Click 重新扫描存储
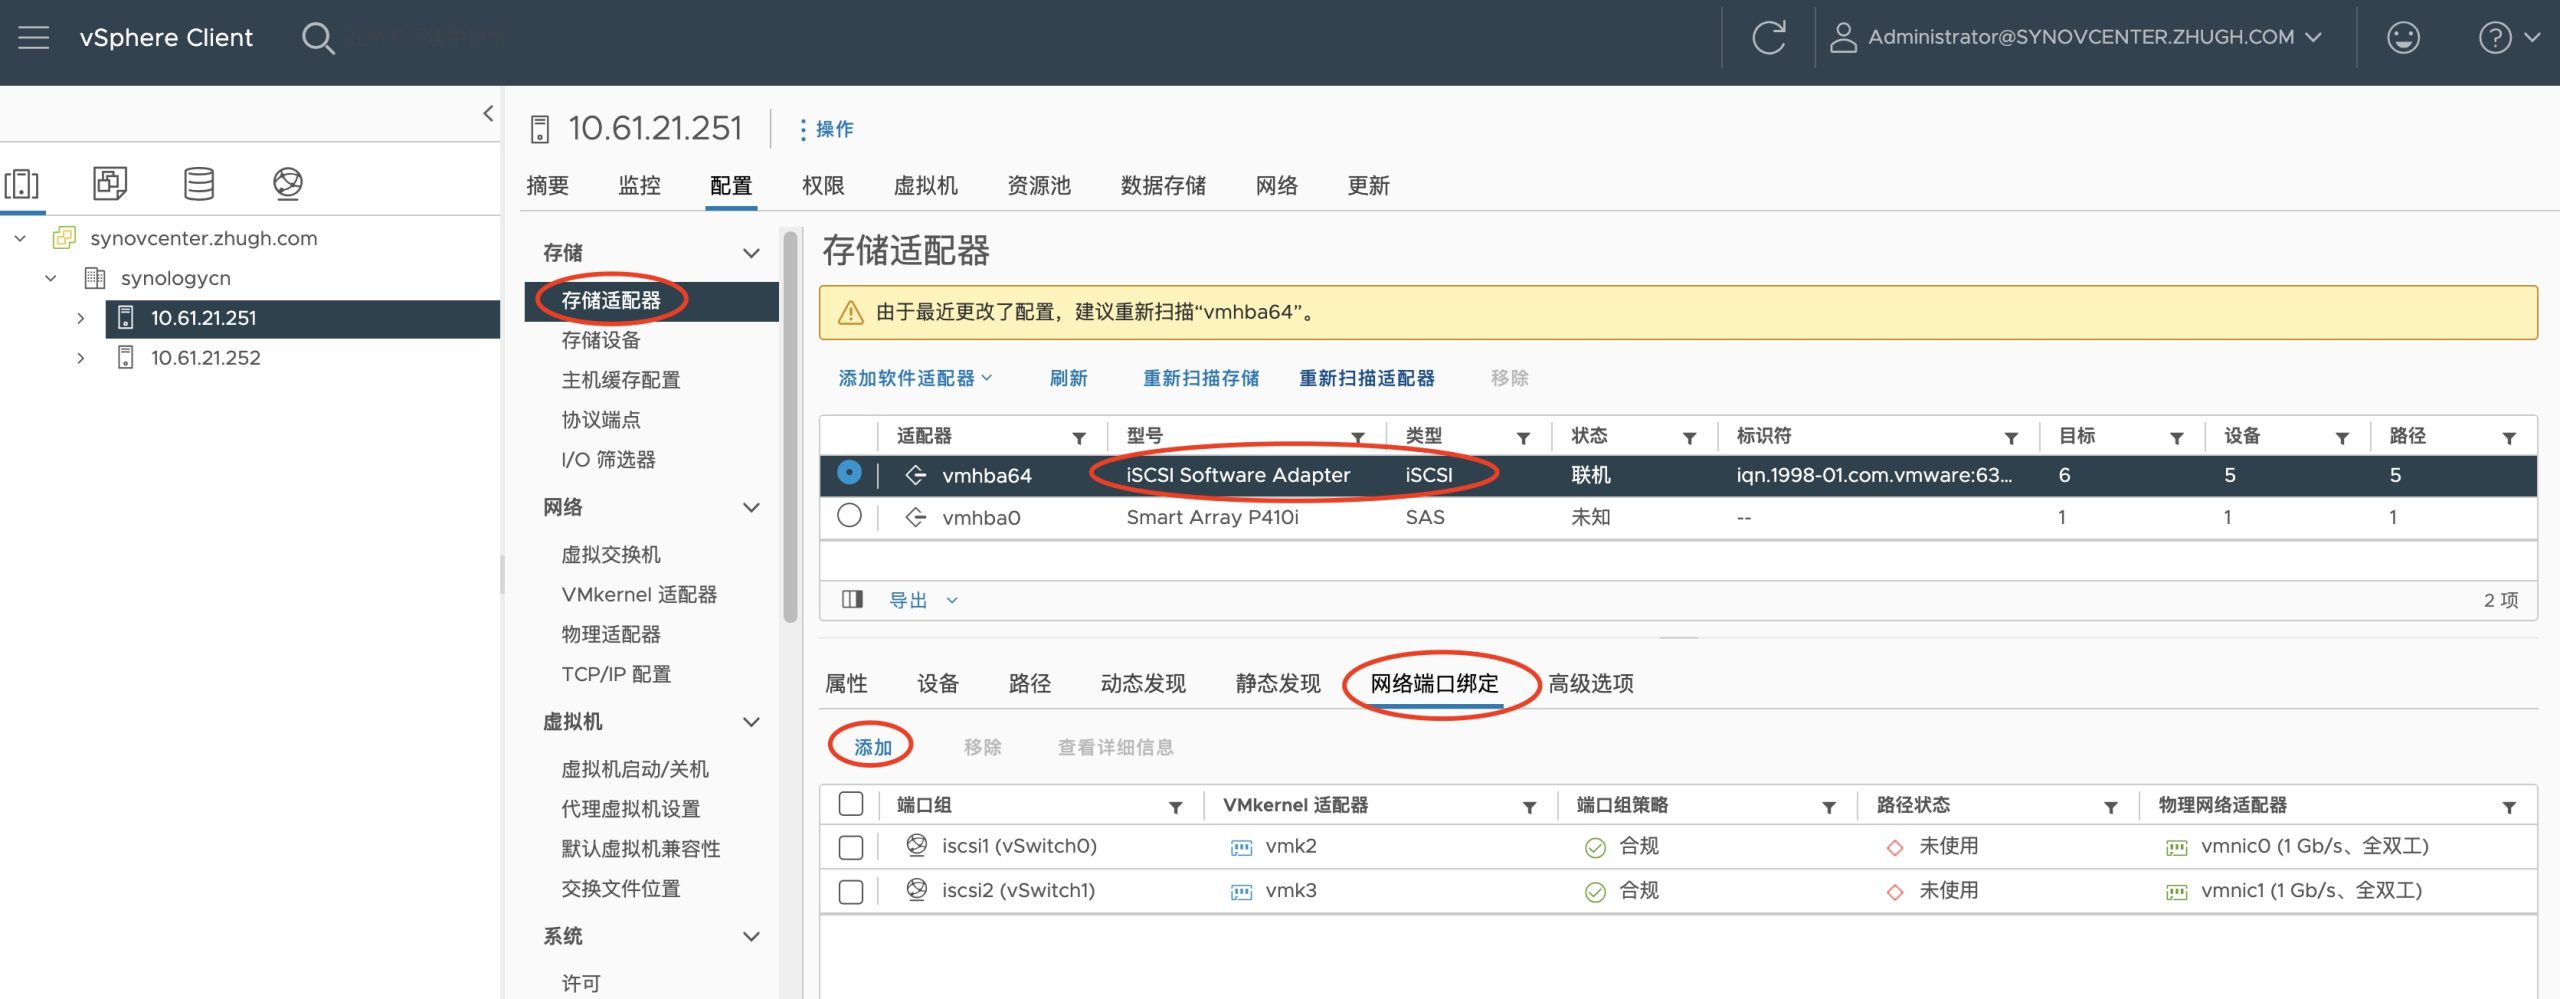The image size is (2560, 999). [1201, 378]
